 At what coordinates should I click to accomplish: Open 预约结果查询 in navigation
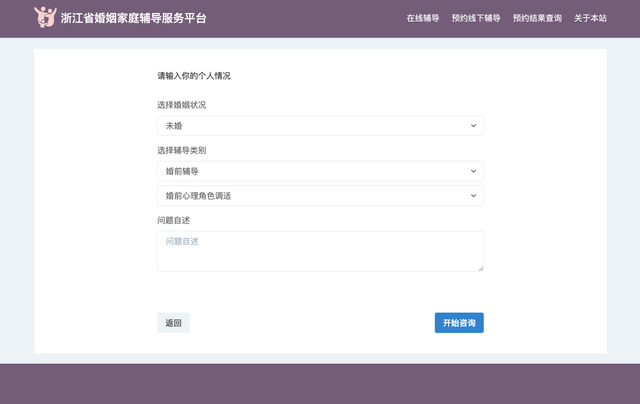pos(537,18)
